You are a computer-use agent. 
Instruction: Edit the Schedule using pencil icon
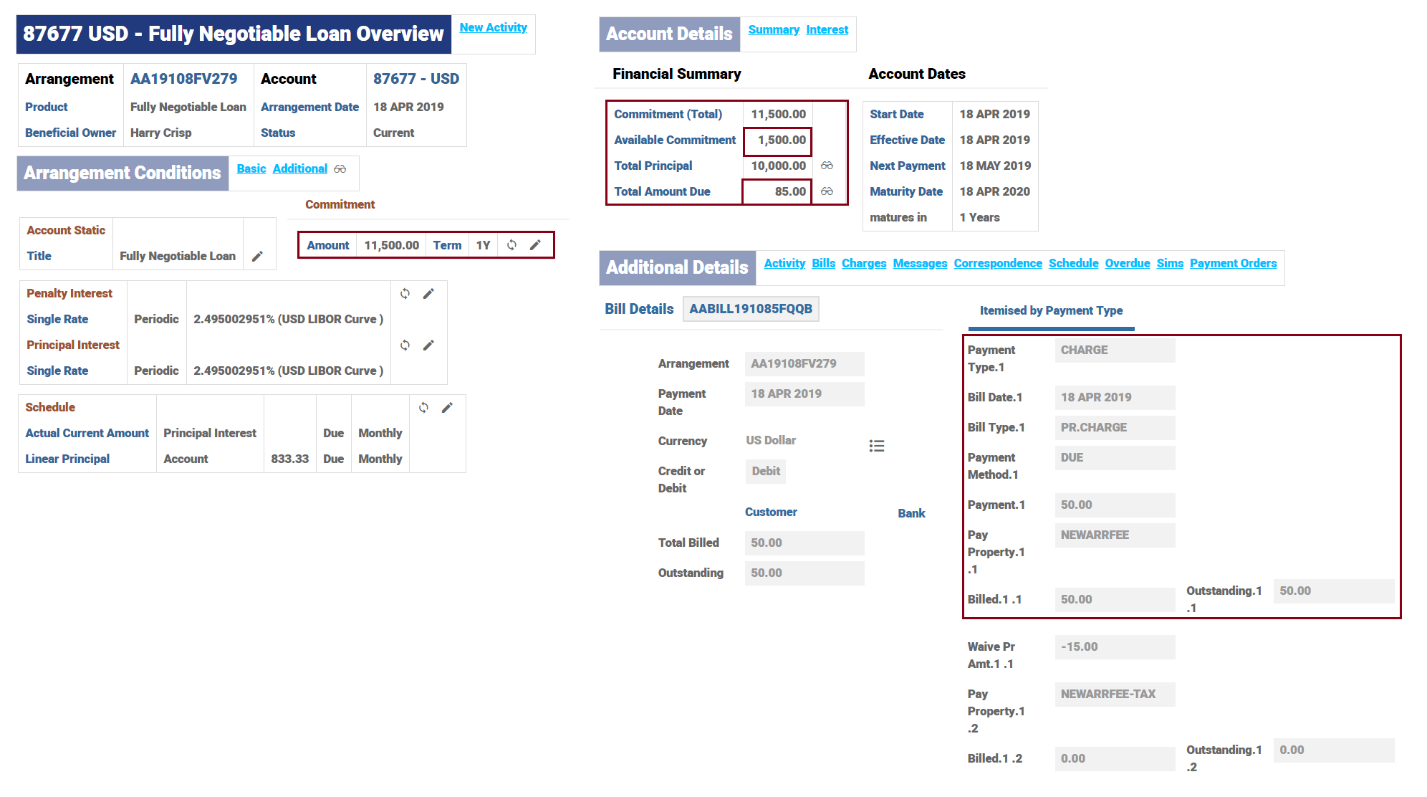tap(447, 408)
